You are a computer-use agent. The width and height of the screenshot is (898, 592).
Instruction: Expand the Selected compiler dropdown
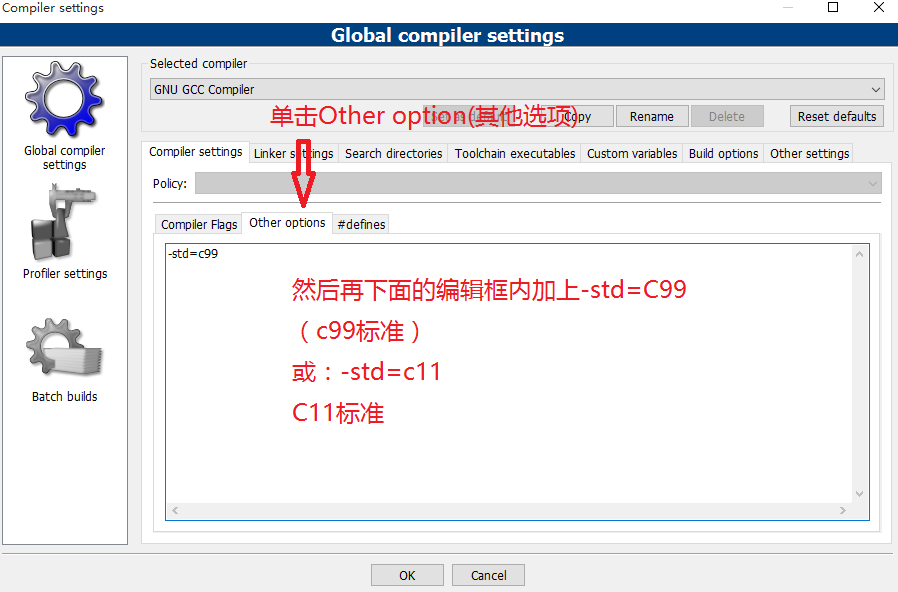tap(517, 89)
